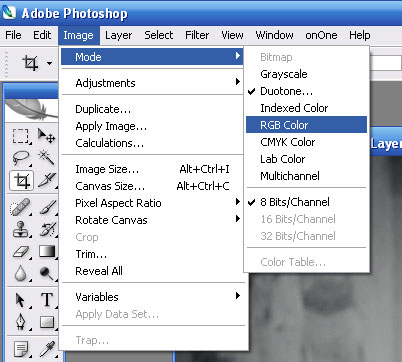Select the Rectangular Marquee tool
The height and width of the screenshot is (362, 402).
coord(21,136)
